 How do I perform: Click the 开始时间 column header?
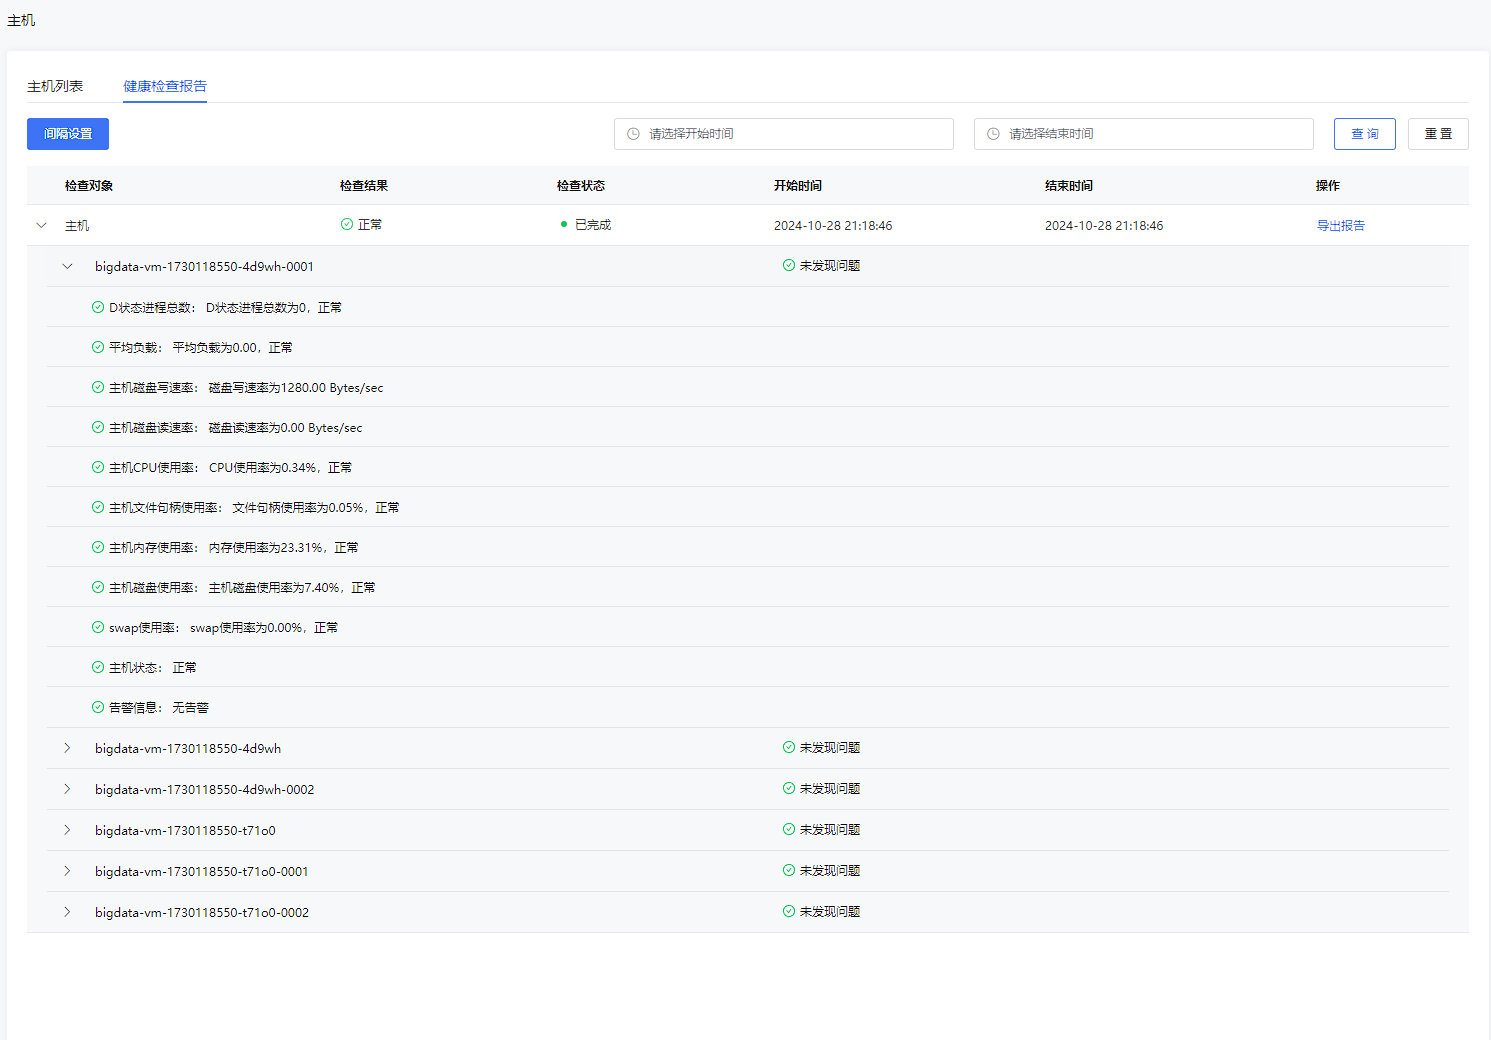tap(798, 186)
